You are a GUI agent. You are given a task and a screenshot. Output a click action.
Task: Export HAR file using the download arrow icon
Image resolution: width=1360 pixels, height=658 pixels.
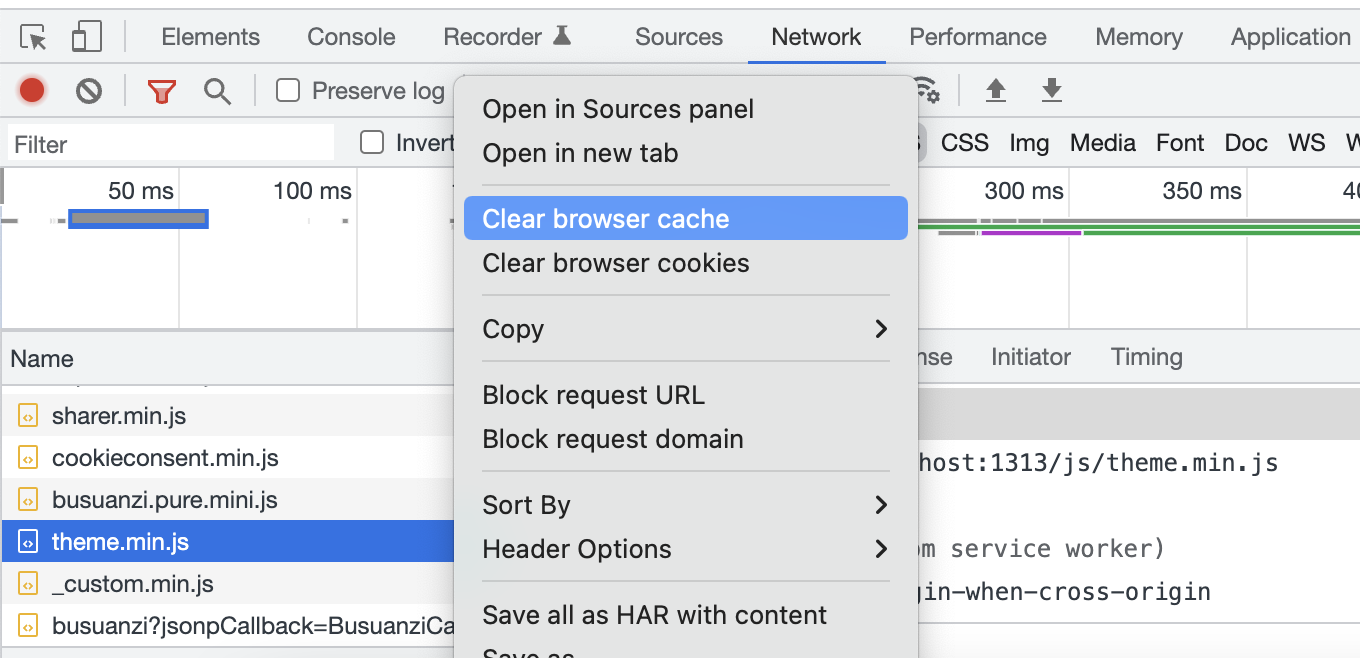point(1051,90)
